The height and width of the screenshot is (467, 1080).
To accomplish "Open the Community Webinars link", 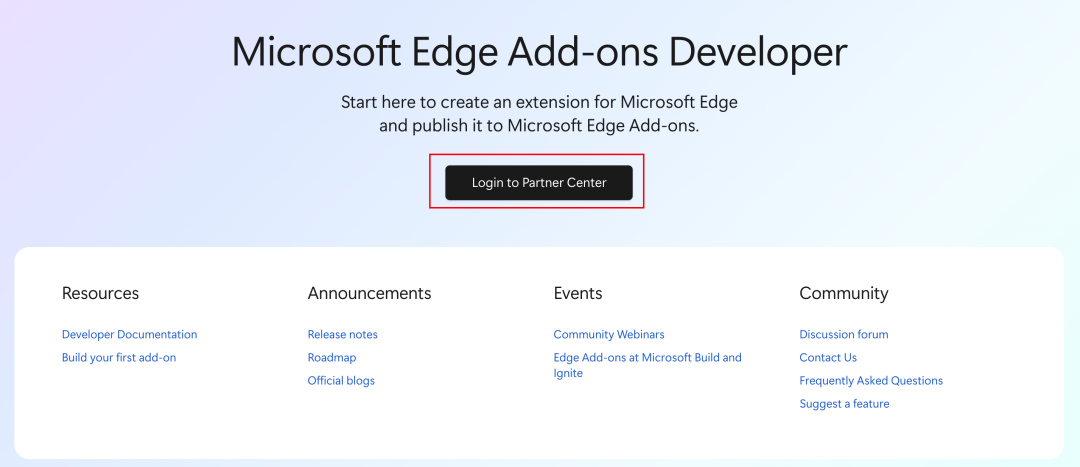I will [x=608, y=335].
